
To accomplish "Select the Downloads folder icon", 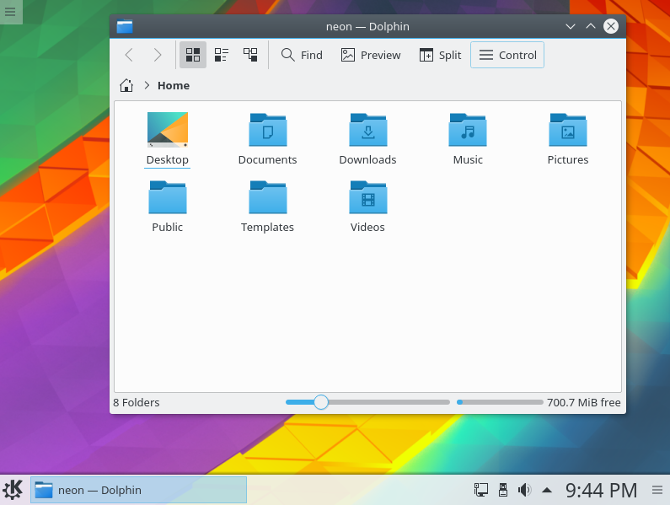I will click(367, 131).
